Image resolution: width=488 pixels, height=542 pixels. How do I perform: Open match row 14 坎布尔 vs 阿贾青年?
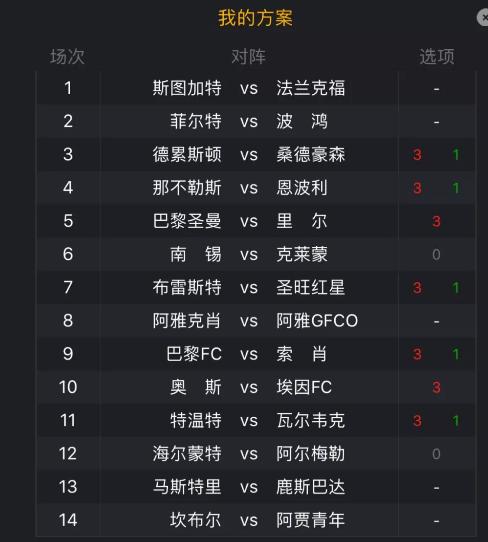coord(256,520)
